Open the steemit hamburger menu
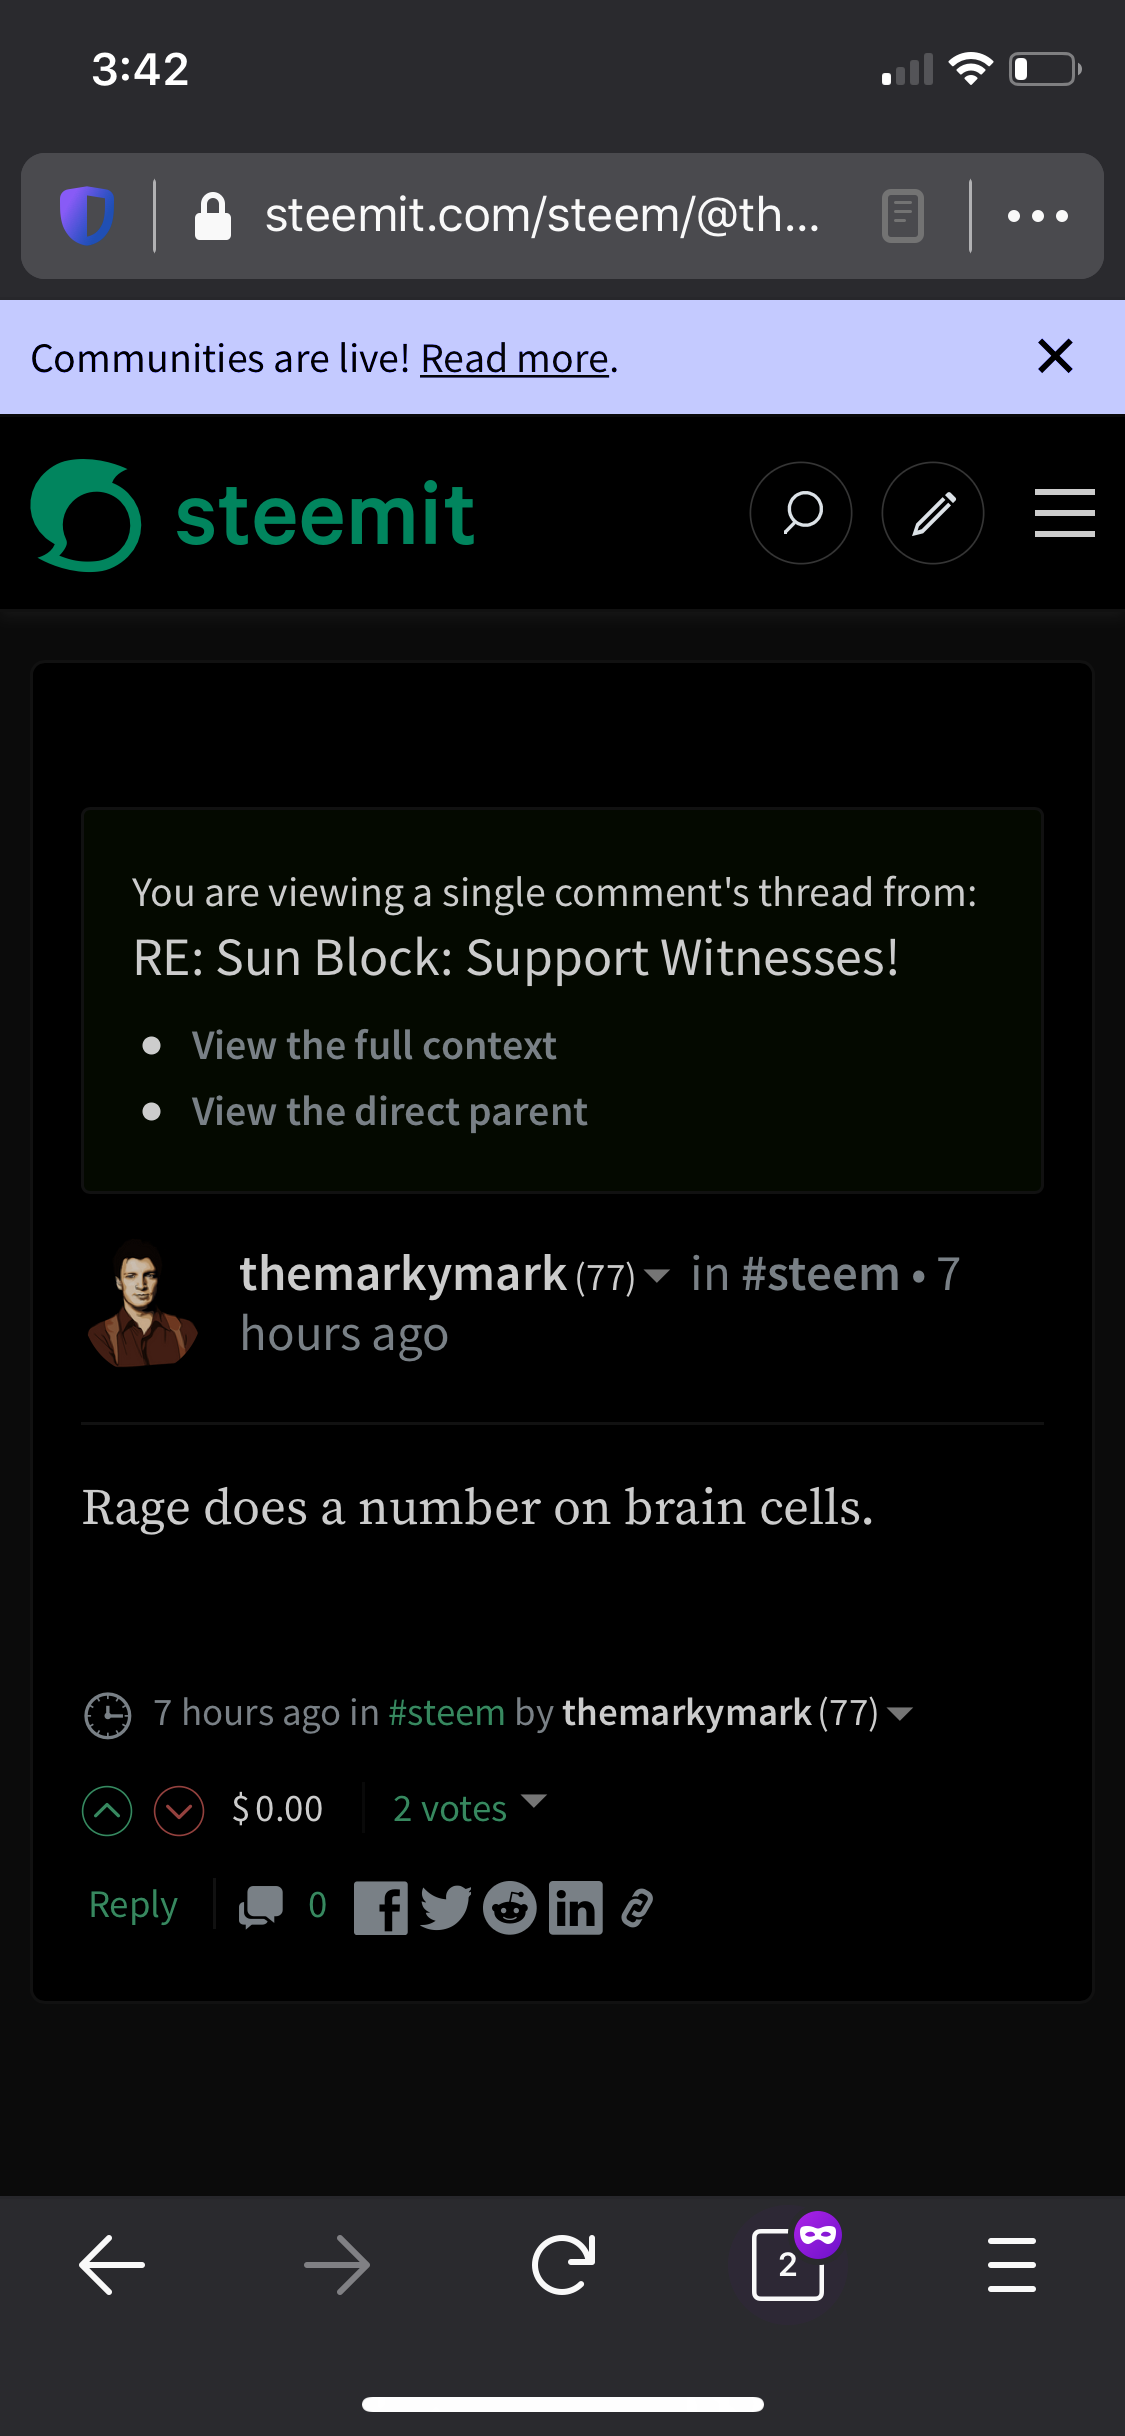This screenshot has height=2436, width=1125. (1064, 513)
